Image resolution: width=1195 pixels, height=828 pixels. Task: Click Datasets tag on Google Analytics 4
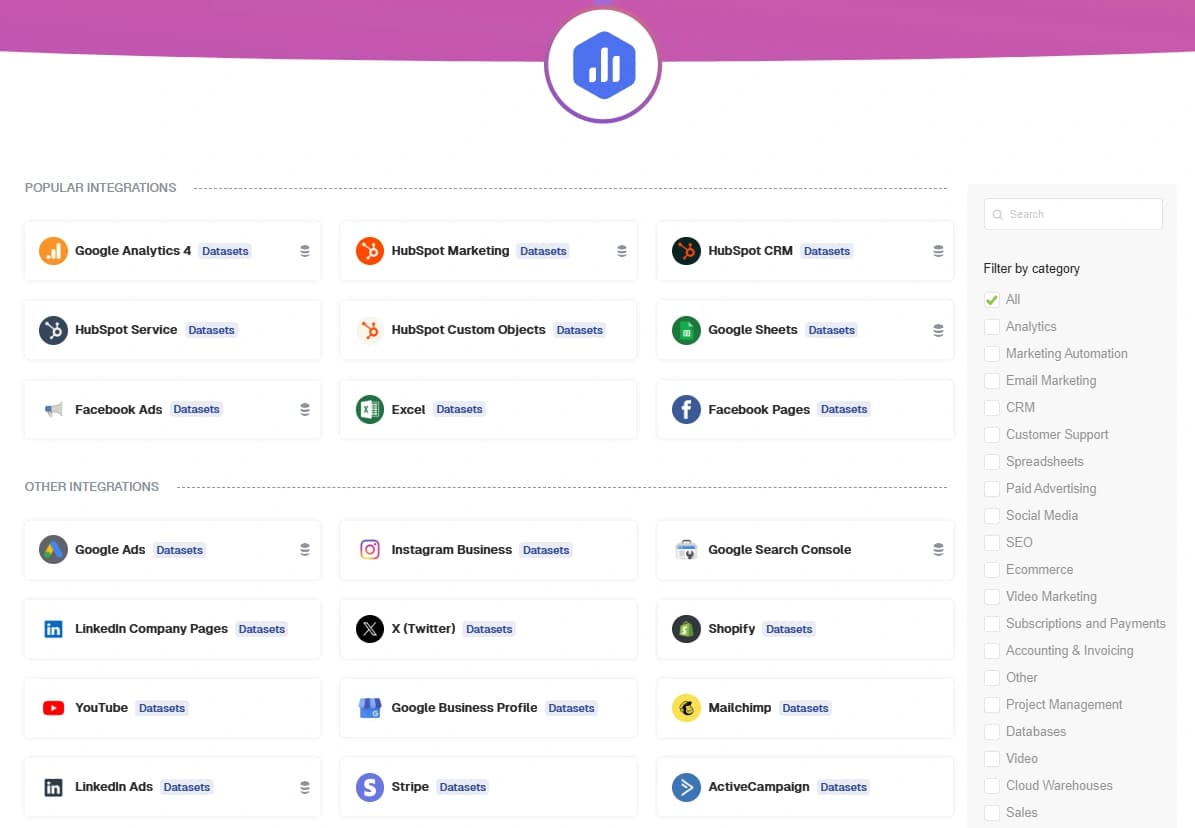(225, 251)
